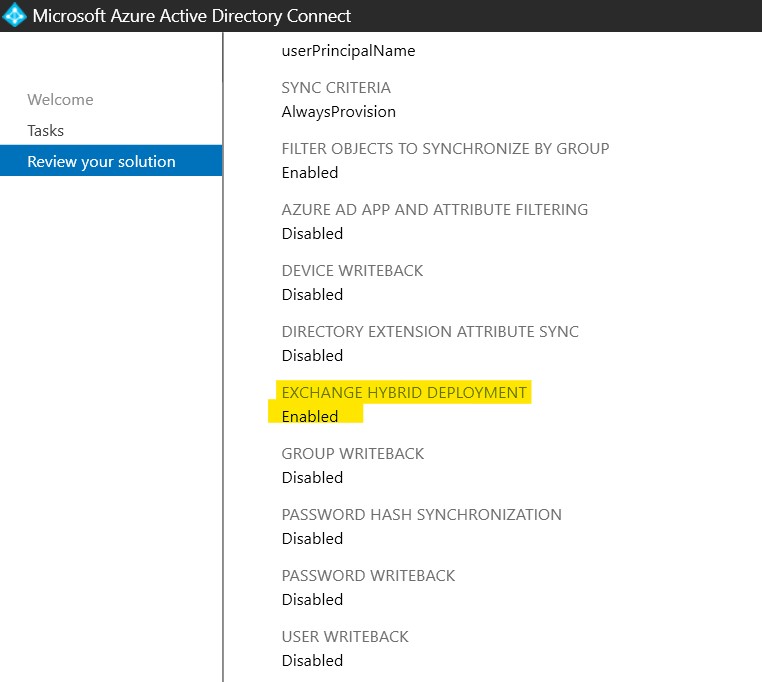Click the EXCHANGE HYBRID DEPLOYMENT heading
This screenshot has width=762, height=682.
pos(404,393)
